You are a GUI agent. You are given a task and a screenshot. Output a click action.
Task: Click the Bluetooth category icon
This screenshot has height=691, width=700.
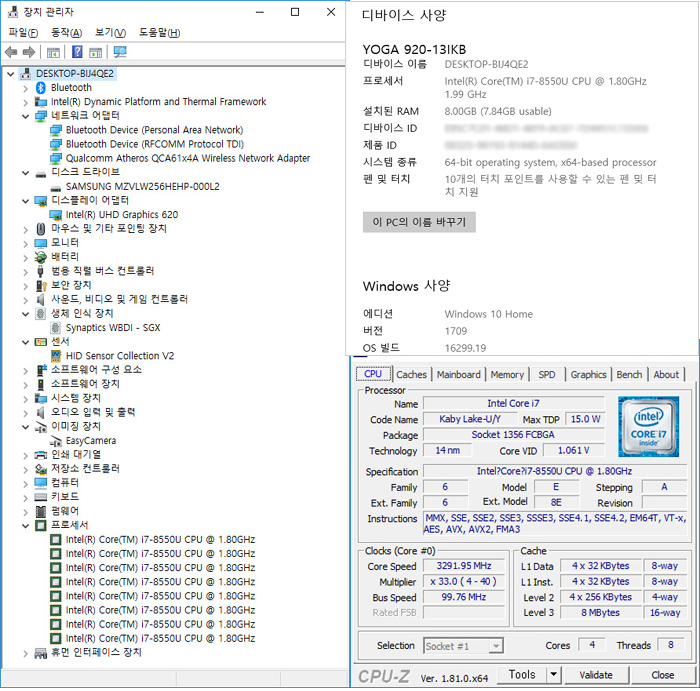point(41,87)
